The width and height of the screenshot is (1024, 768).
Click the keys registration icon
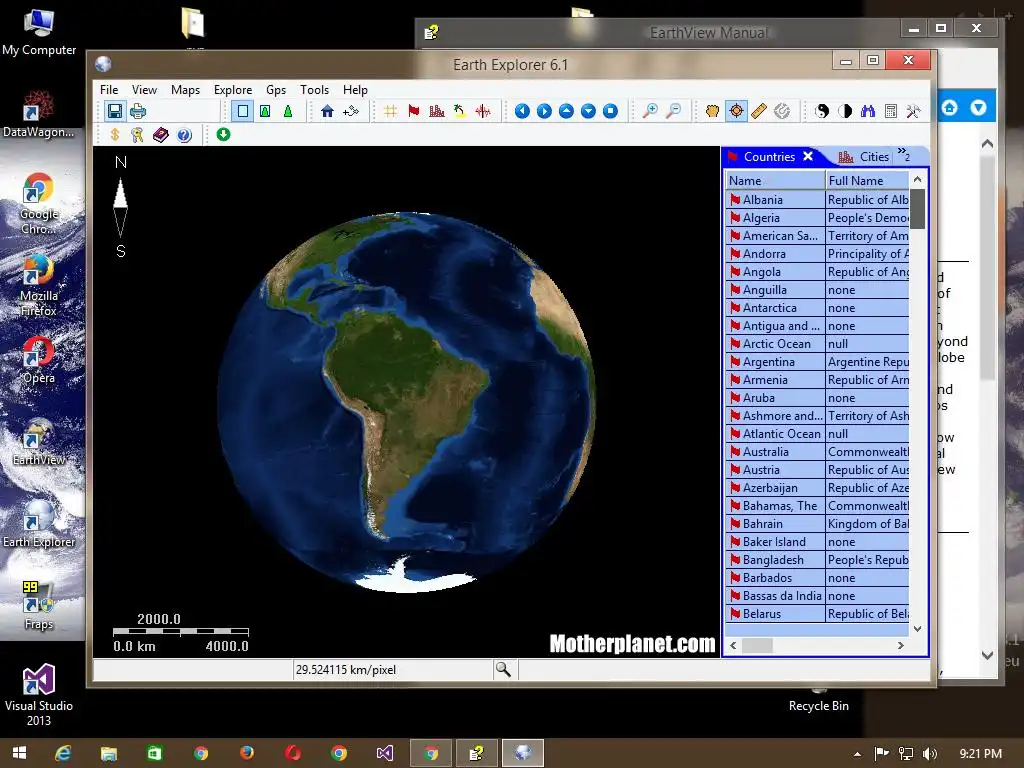(137, 135)
